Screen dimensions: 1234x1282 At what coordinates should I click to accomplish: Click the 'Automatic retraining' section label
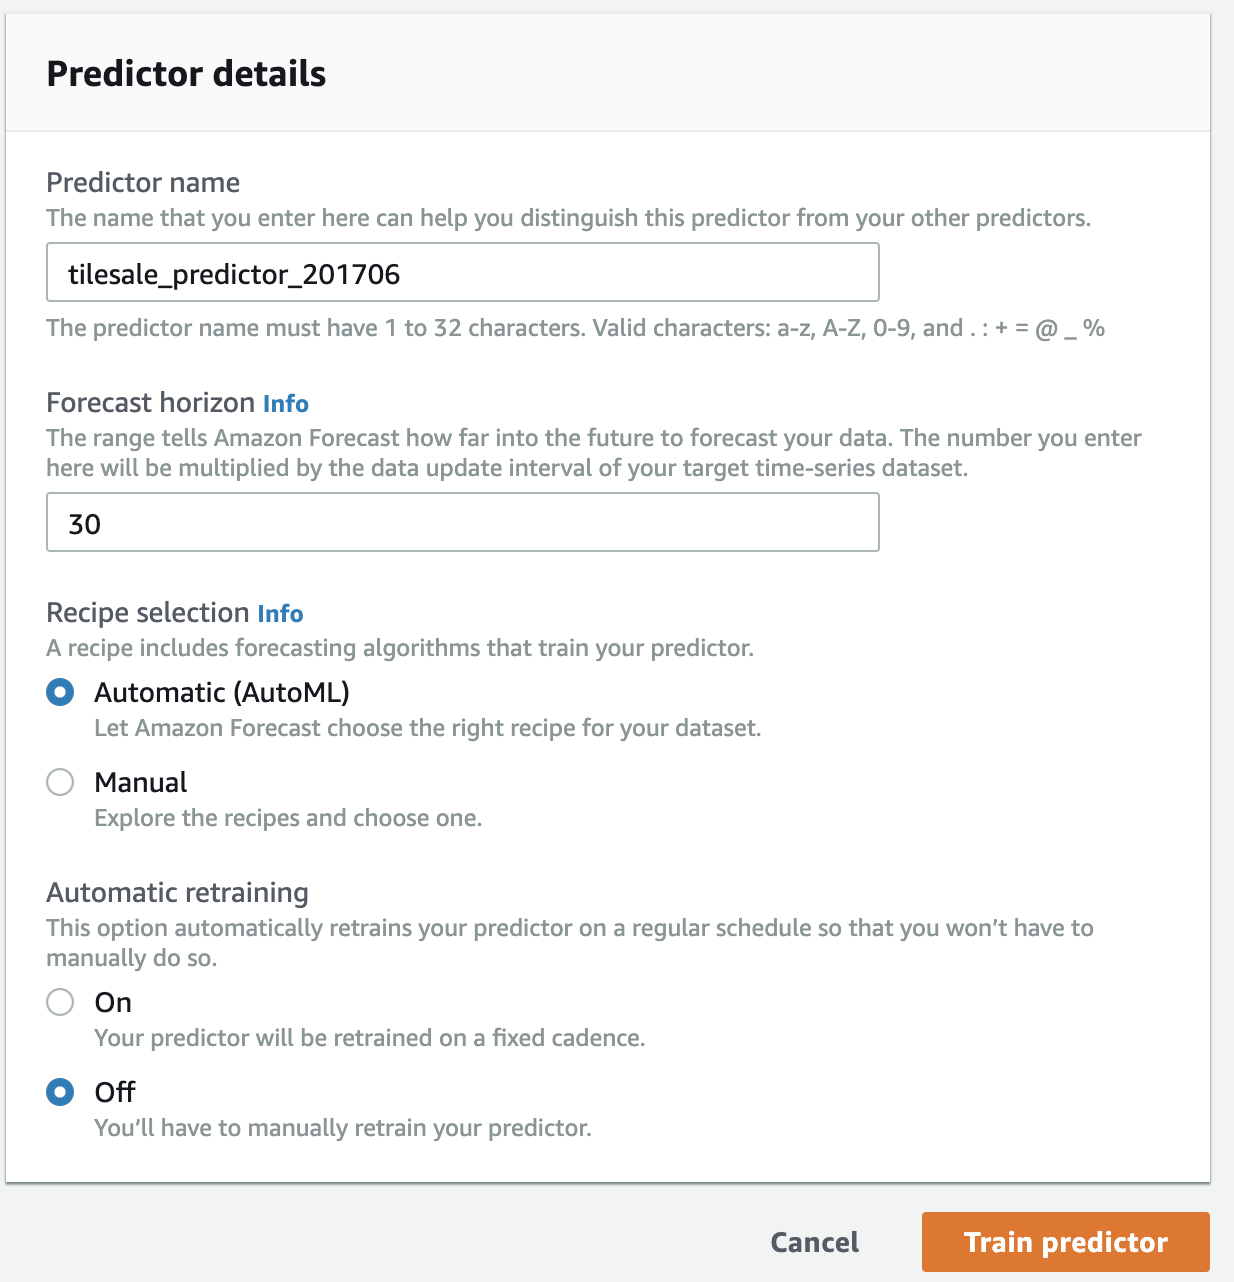(177, 893)
